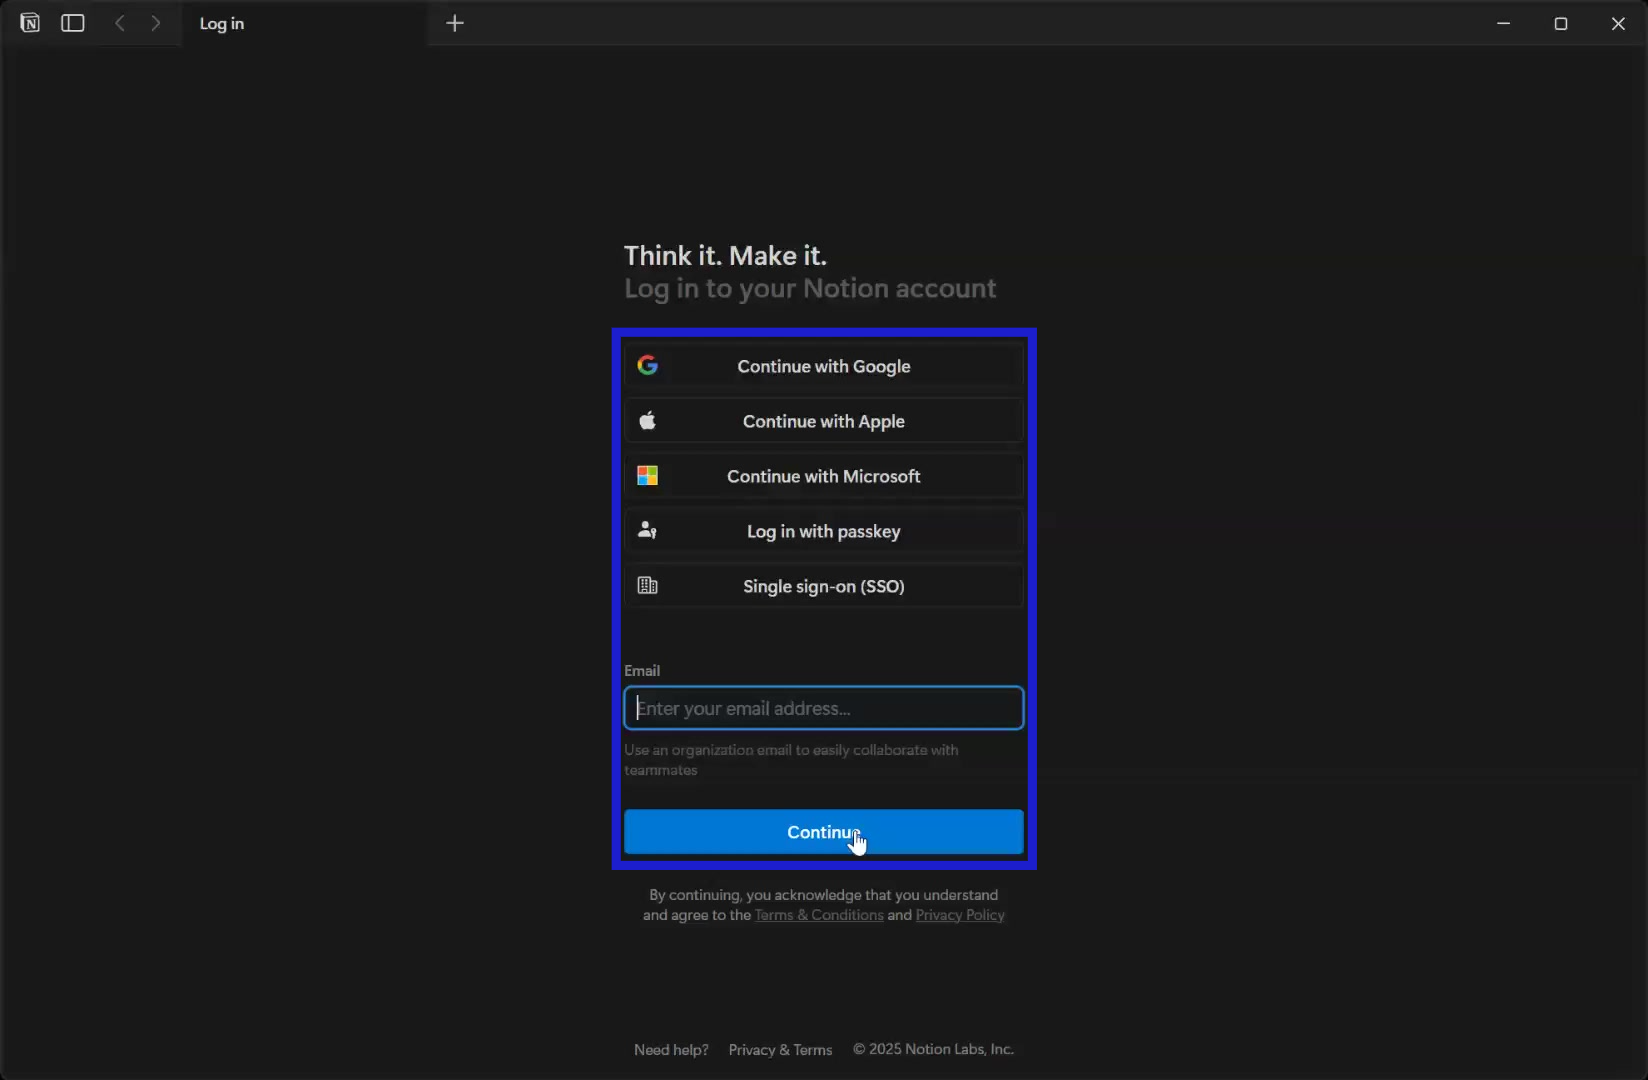Click the passkey person icon
The height and width of the screenshot is (1080, 1648).
click(647, 530)
